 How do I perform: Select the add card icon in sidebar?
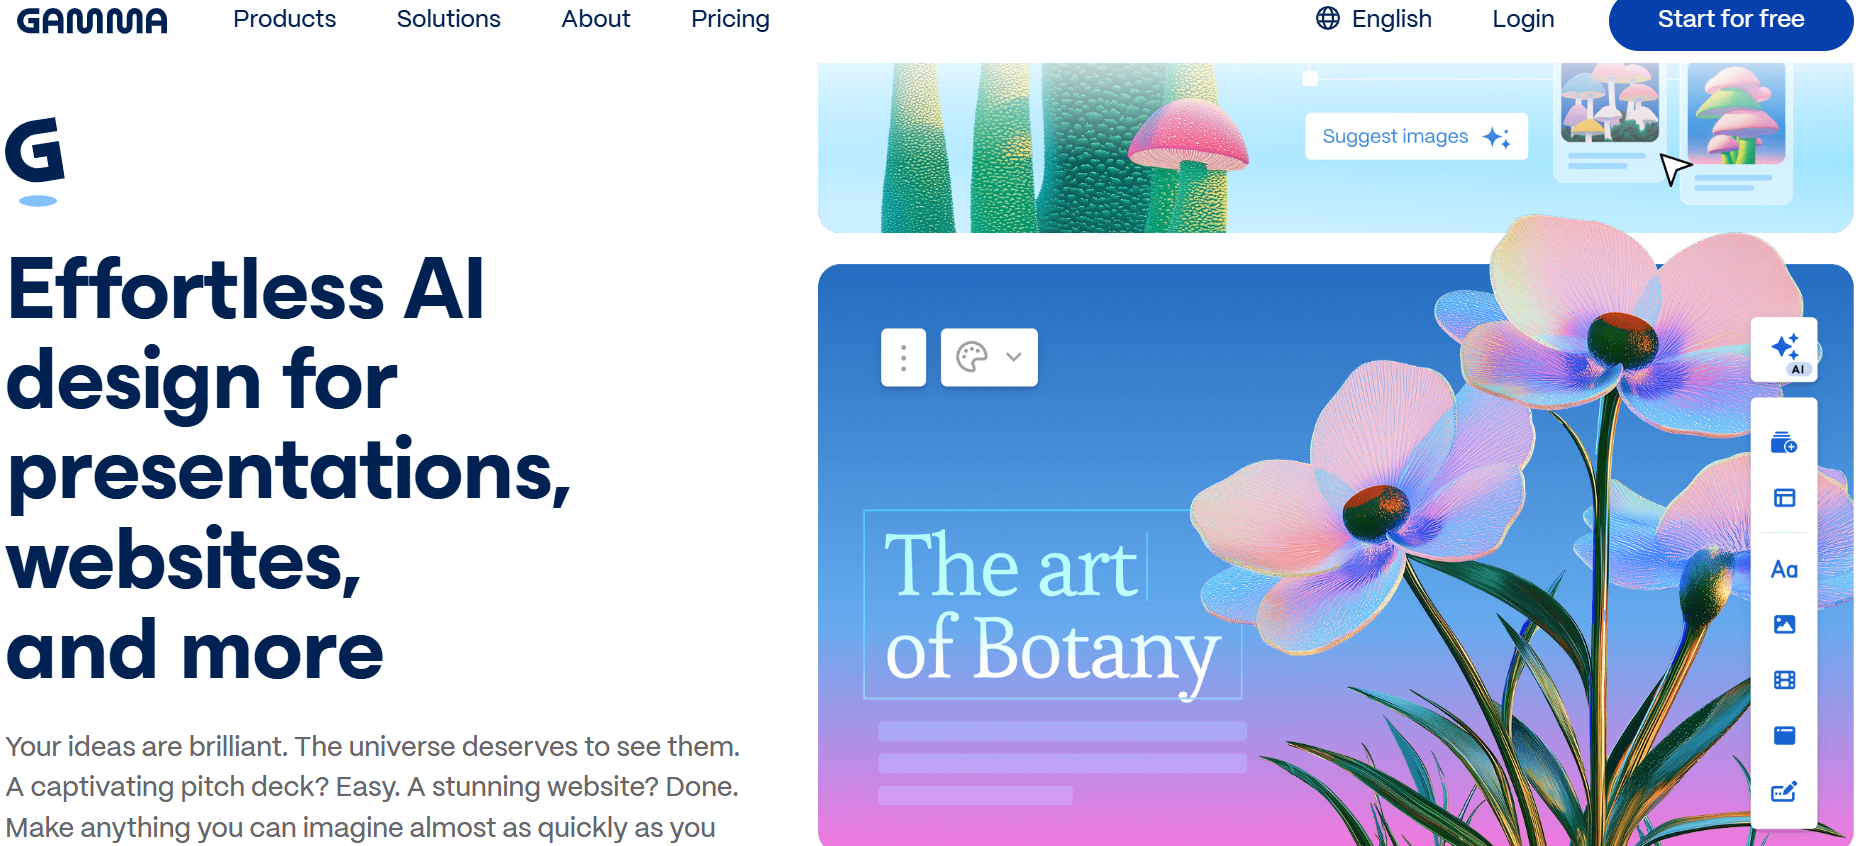[x=1784, y=443]
